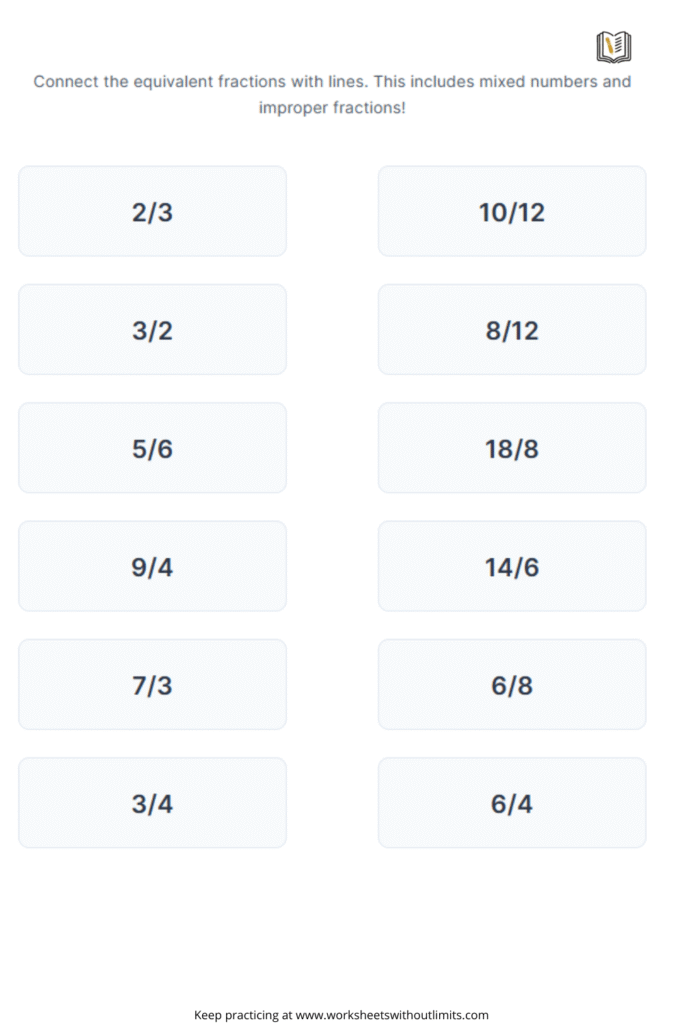The width and height of the screenshot is (683, 1024).
Task: Click the open book logo icon
Action: click(614, 47)
